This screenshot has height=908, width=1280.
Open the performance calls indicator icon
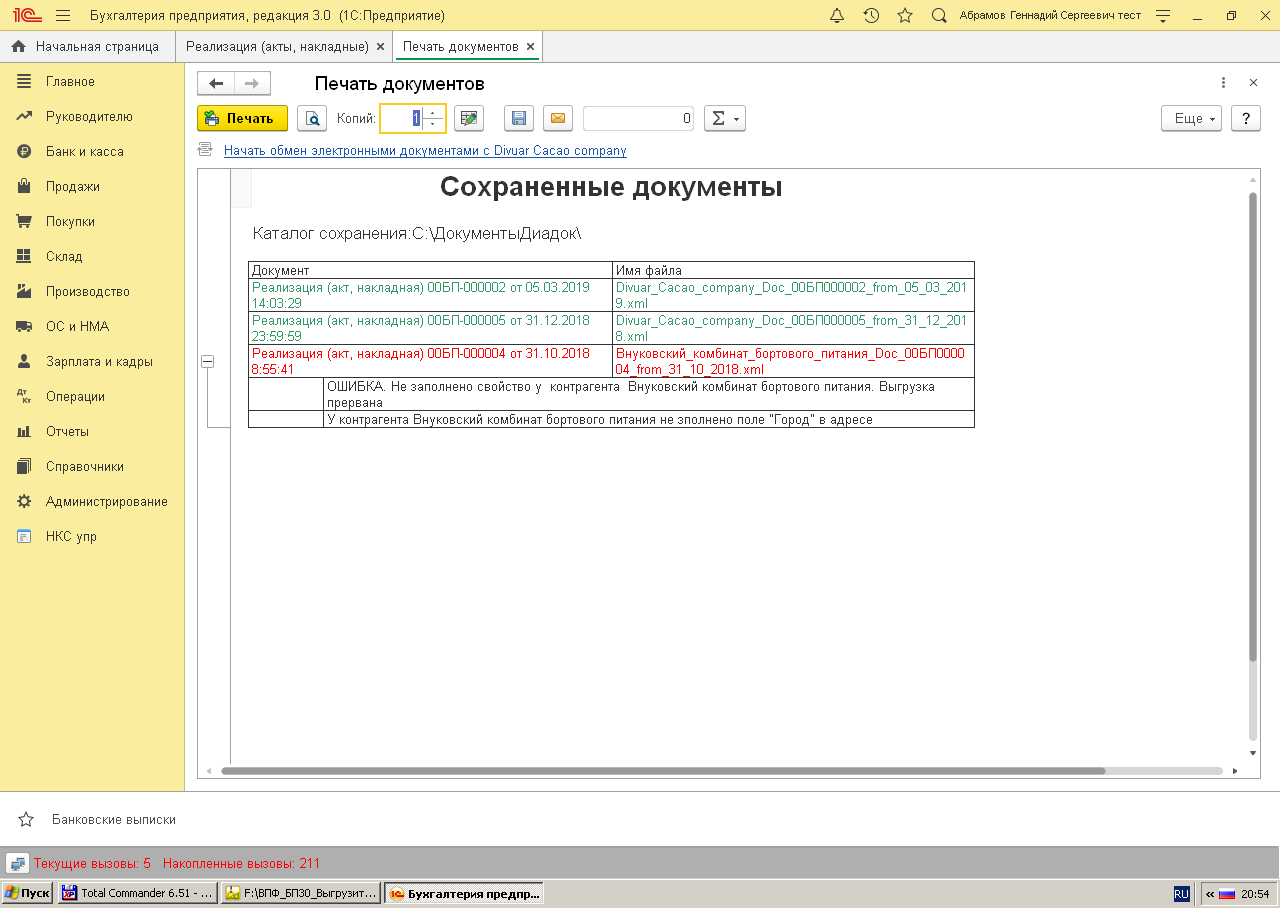pos(17,862)
